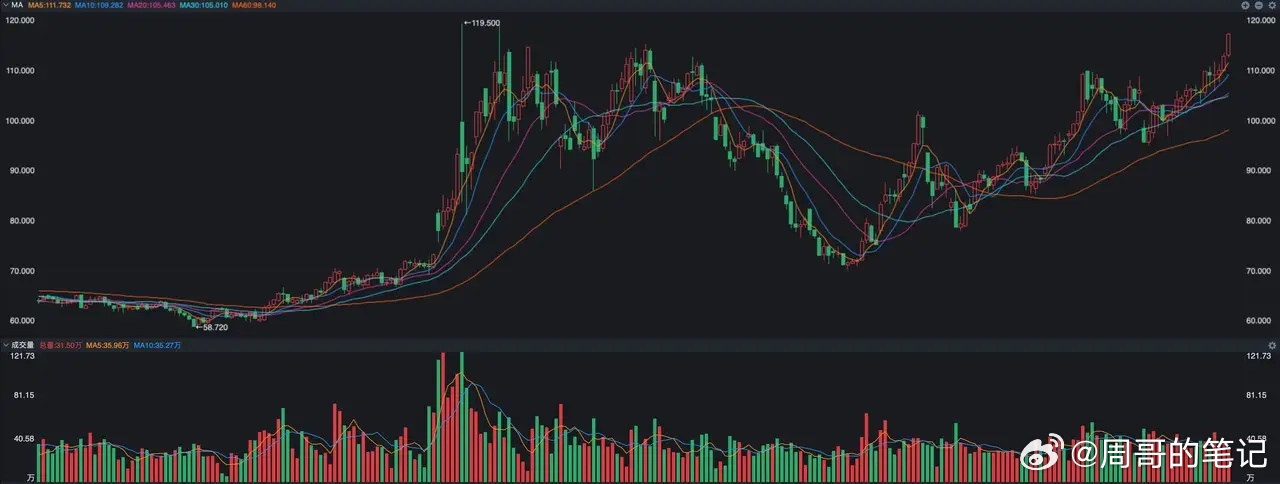
Task: Click the MA indicator name label
Action: point(17,5)
